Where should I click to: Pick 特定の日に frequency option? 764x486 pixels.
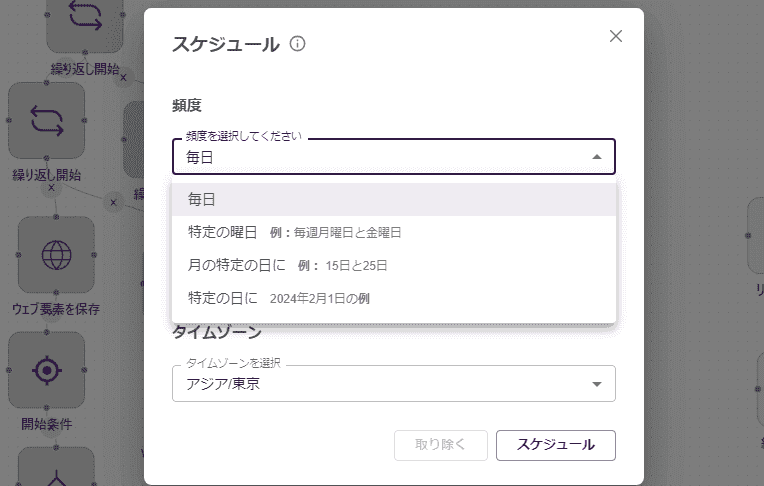click(394, 298)
